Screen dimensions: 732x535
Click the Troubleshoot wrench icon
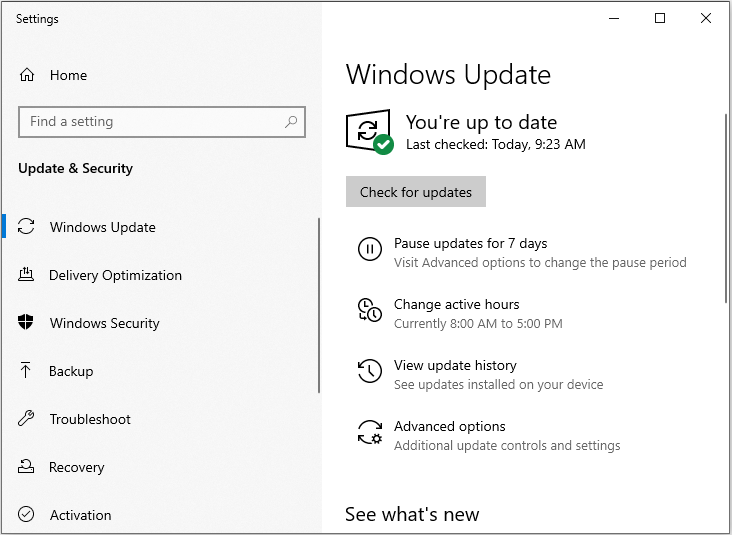pyautogui.click(x=27, y=419)
